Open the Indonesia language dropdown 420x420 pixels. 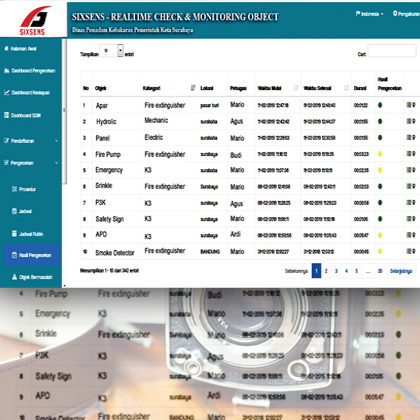(x=370, y=14)
